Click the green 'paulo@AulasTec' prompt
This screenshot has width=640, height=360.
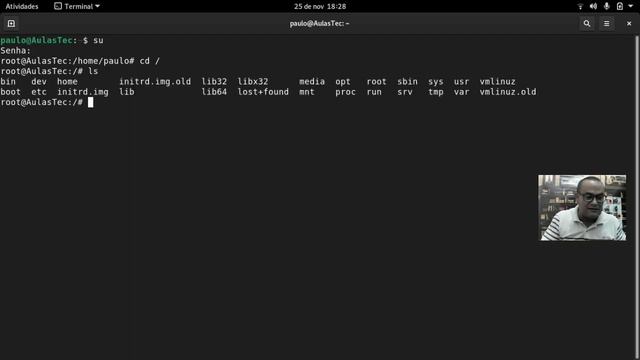click(36, 40)
